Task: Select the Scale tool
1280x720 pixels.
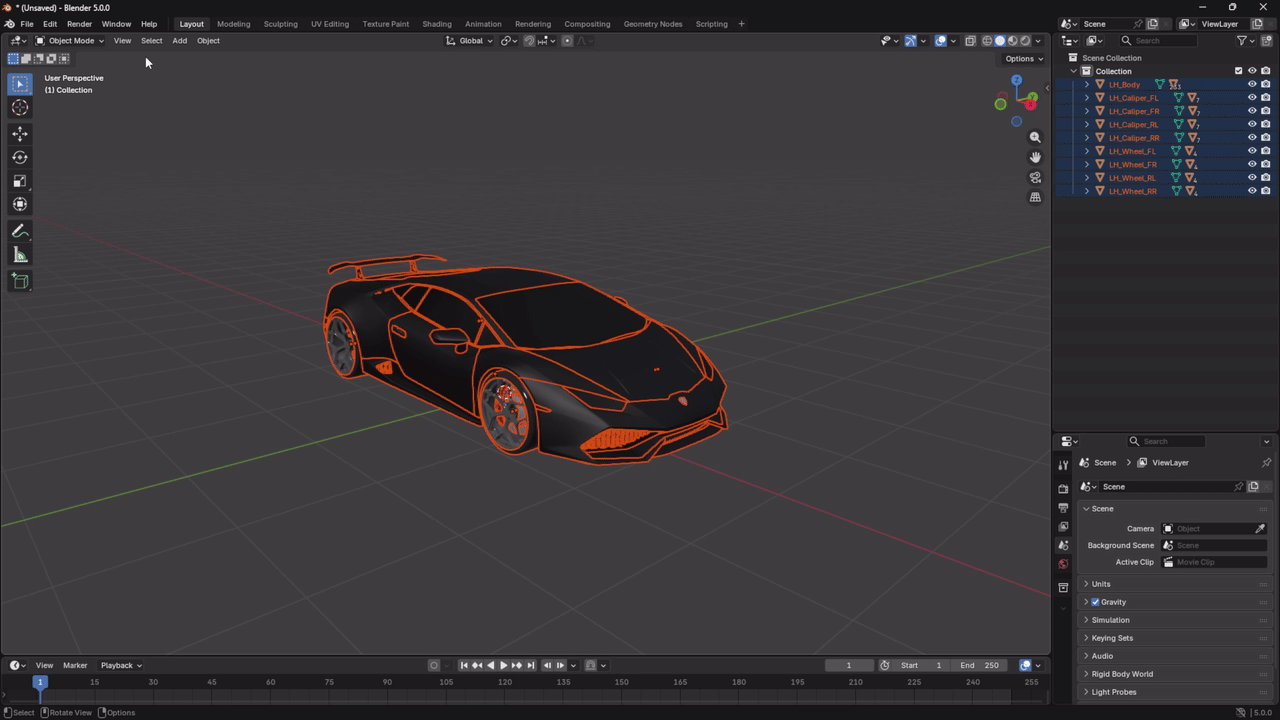Action: (20, 181)
